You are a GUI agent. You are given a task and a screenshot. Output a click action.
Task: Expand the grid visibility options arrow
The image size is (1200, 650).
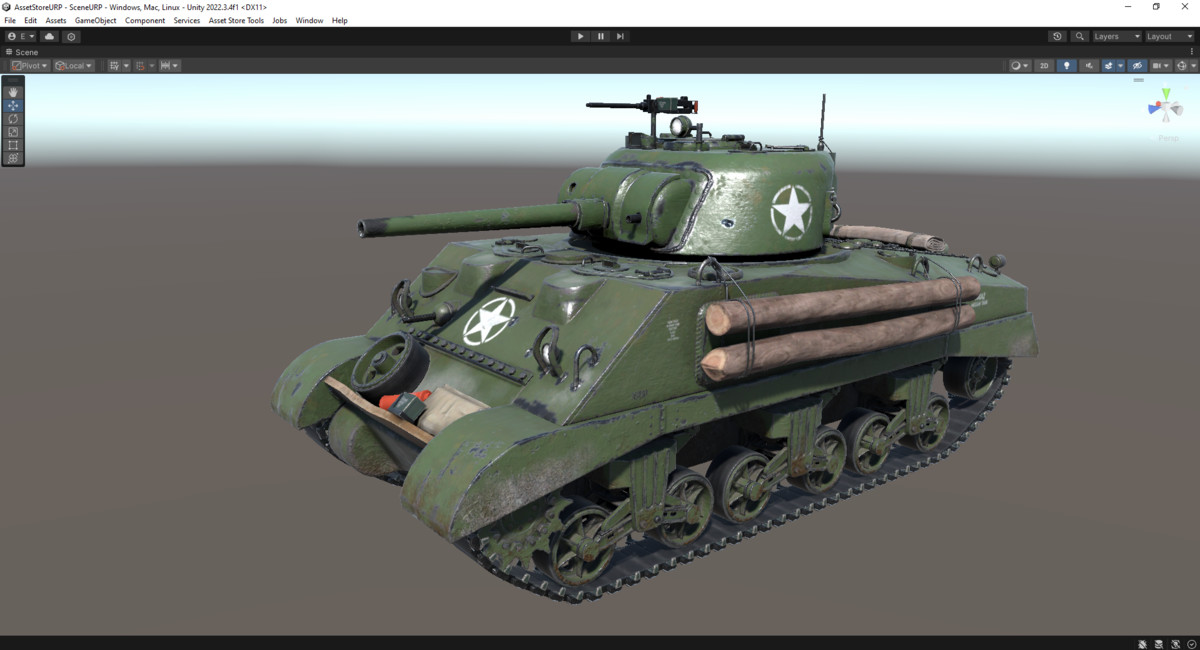(126, 66)
